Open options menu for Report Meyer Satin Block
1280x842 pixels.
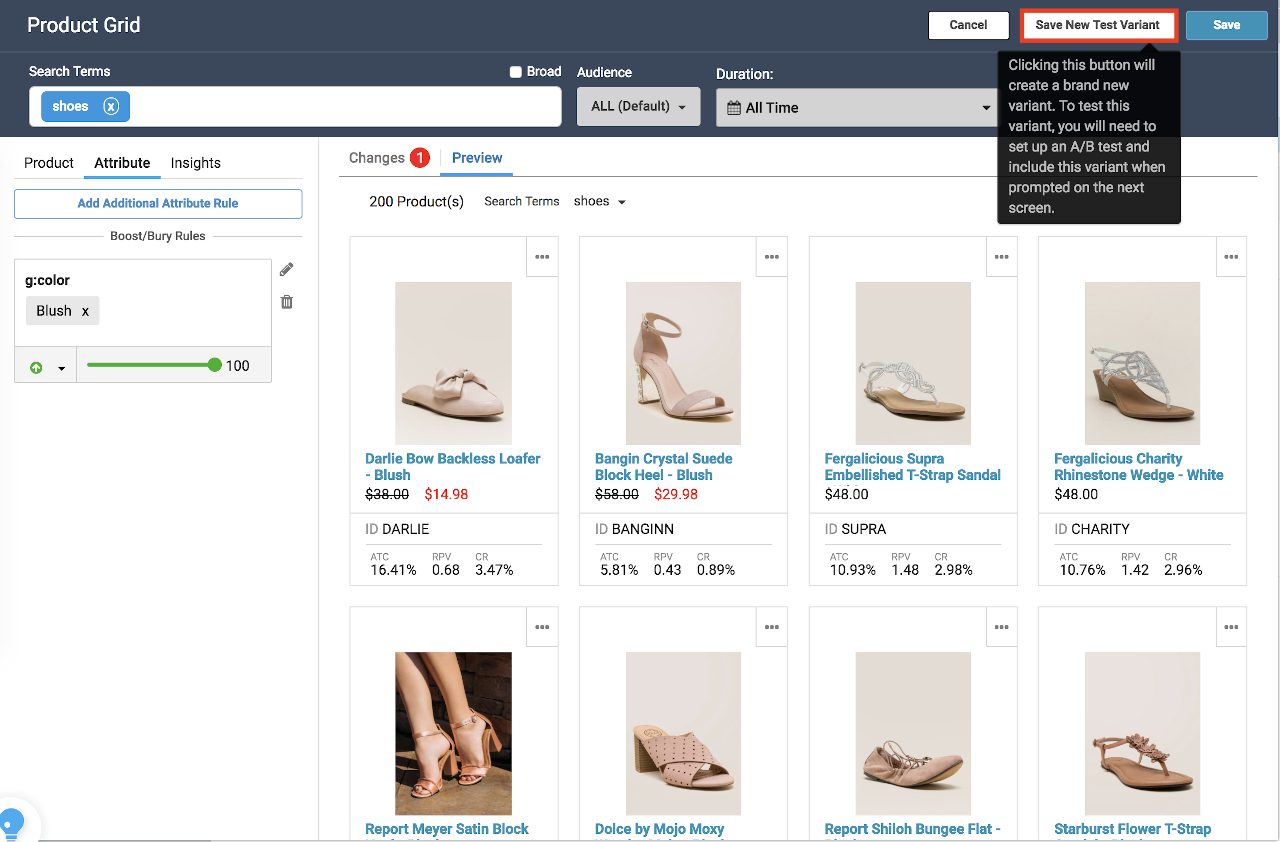(542, 627)
